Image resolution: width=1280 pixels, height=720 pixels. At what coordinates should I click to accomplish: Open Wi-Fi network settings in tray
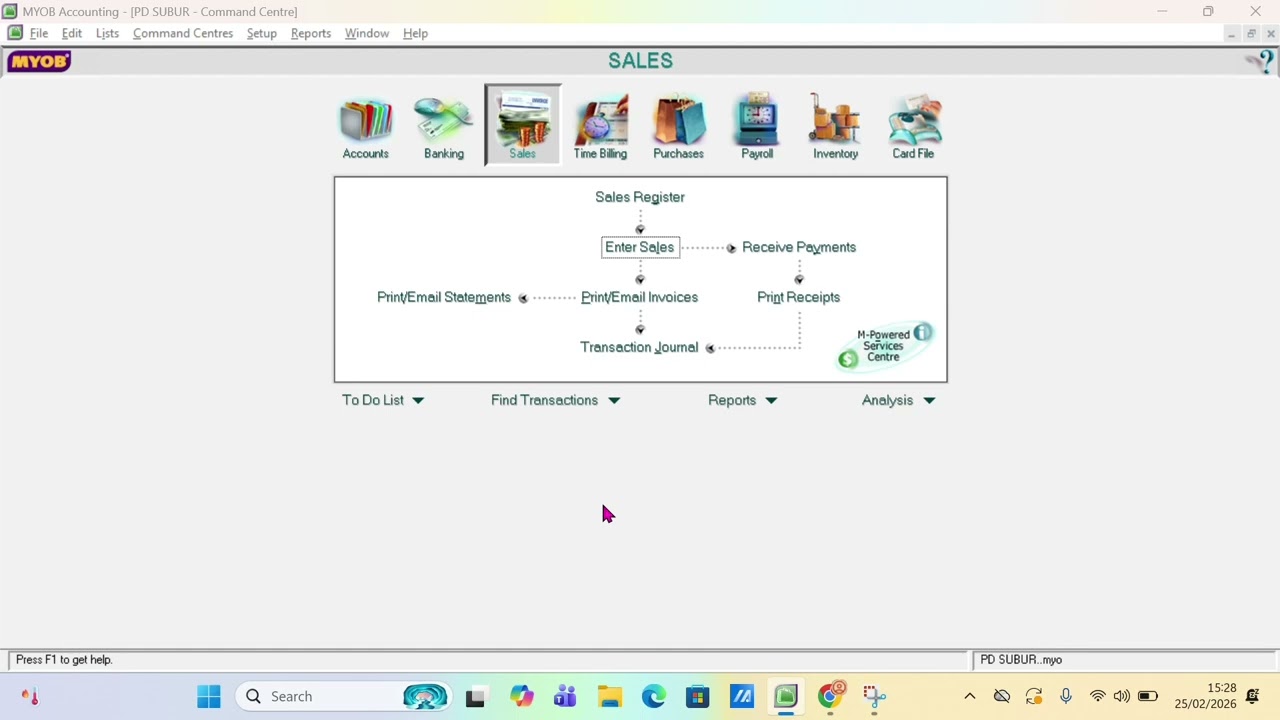(1098, 696)
